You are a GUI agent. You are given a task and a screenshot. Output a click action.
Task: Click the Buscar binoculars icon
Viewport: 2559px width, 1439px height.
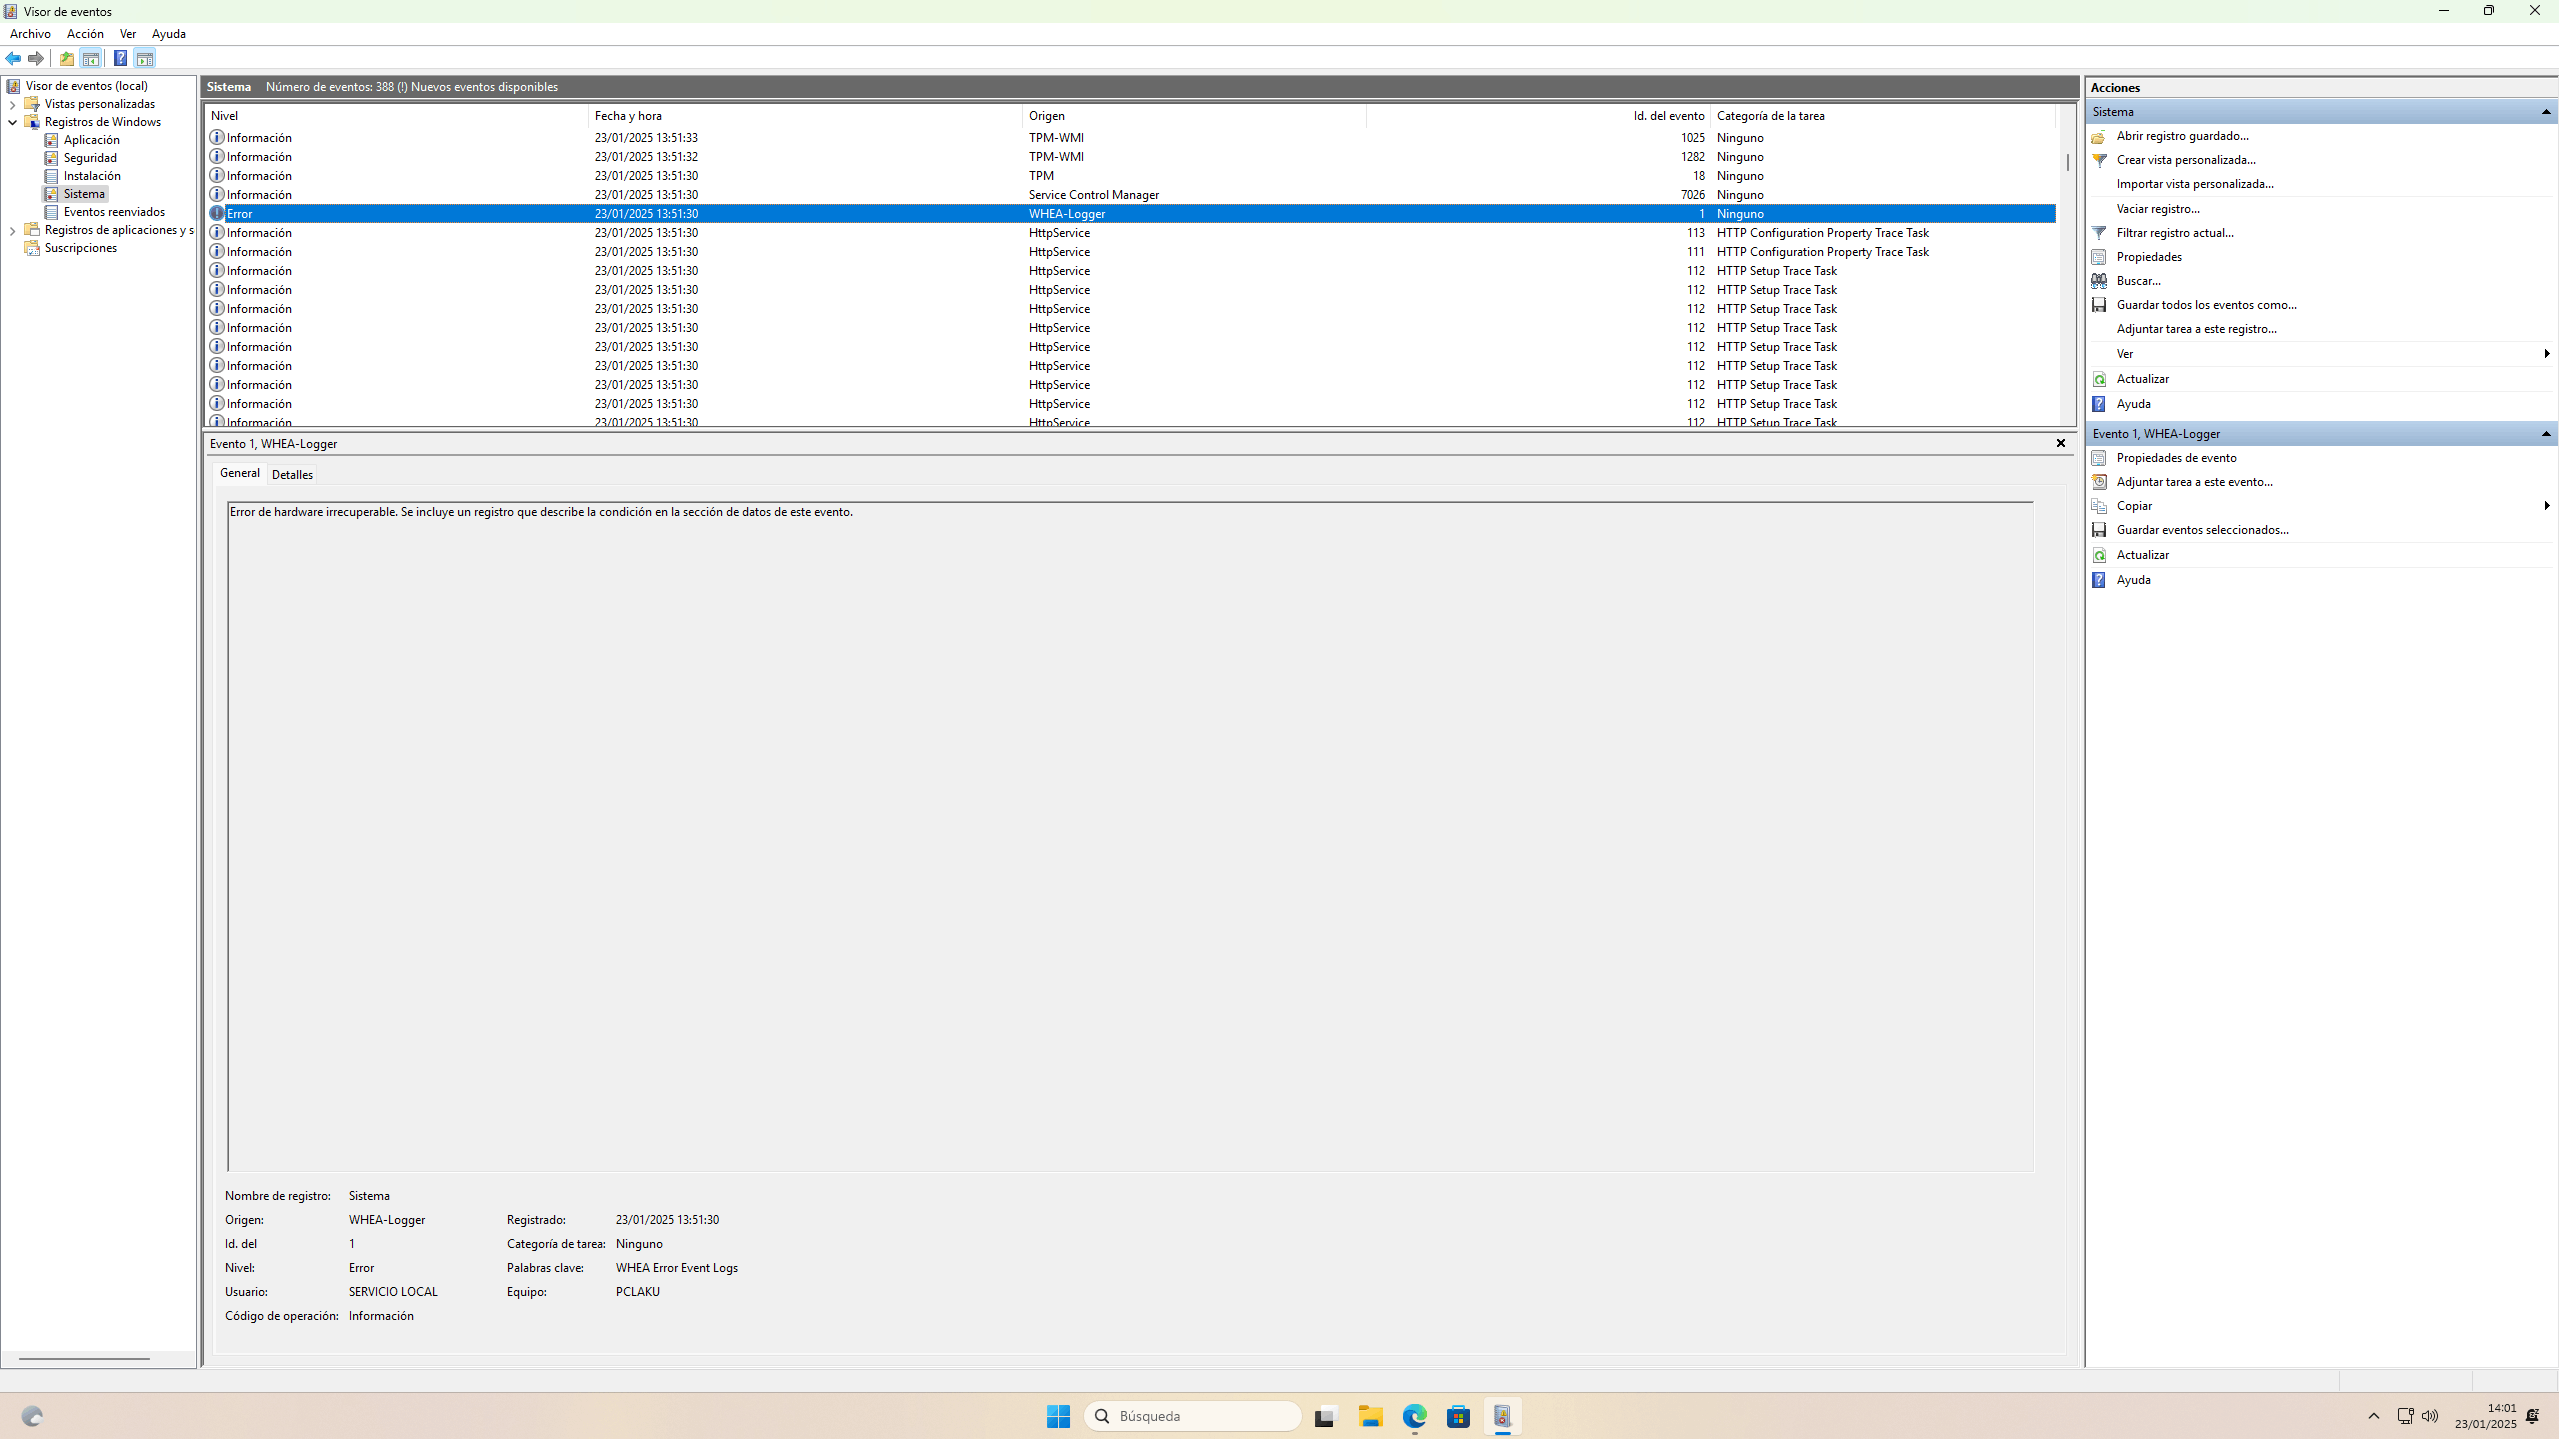(x=2099, y=281)
